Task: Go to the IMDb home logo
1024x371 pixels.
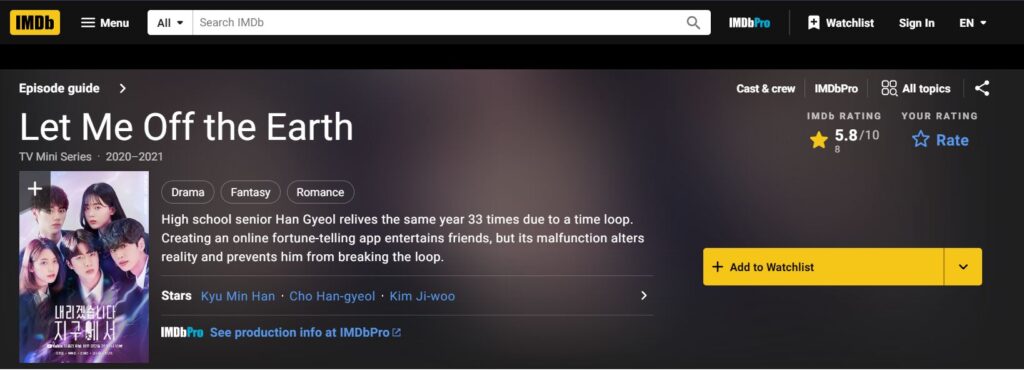Action: tap(35, 23)
